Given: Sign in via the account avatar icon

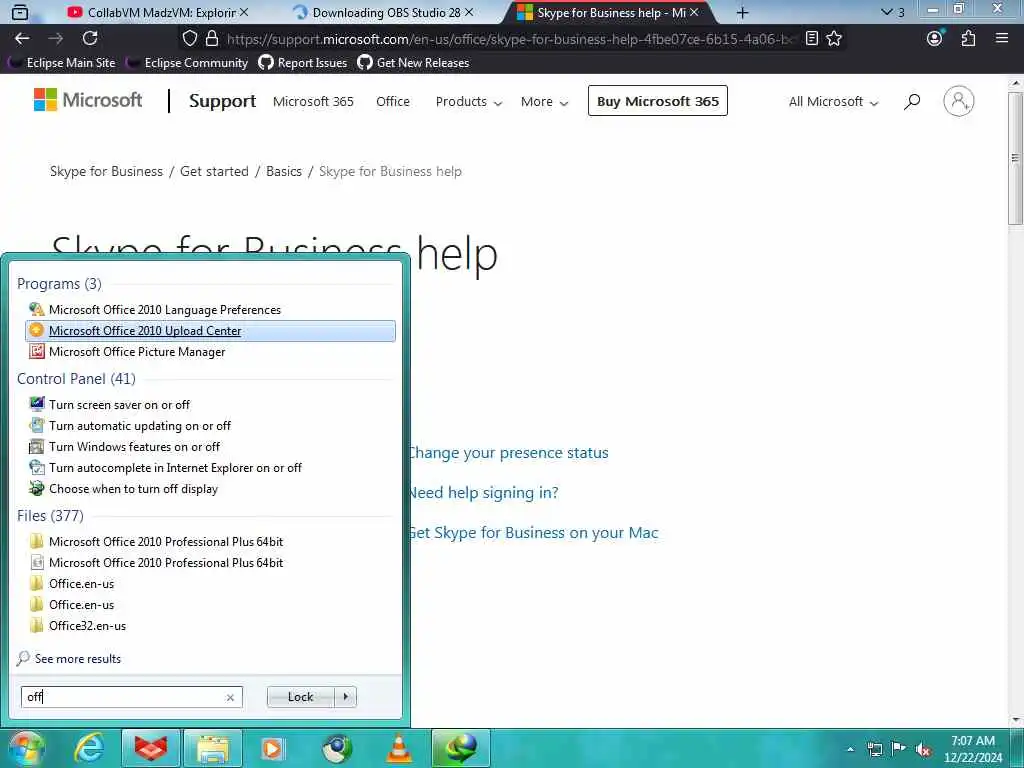Looking at the screenshot, I should coord(959,101).
